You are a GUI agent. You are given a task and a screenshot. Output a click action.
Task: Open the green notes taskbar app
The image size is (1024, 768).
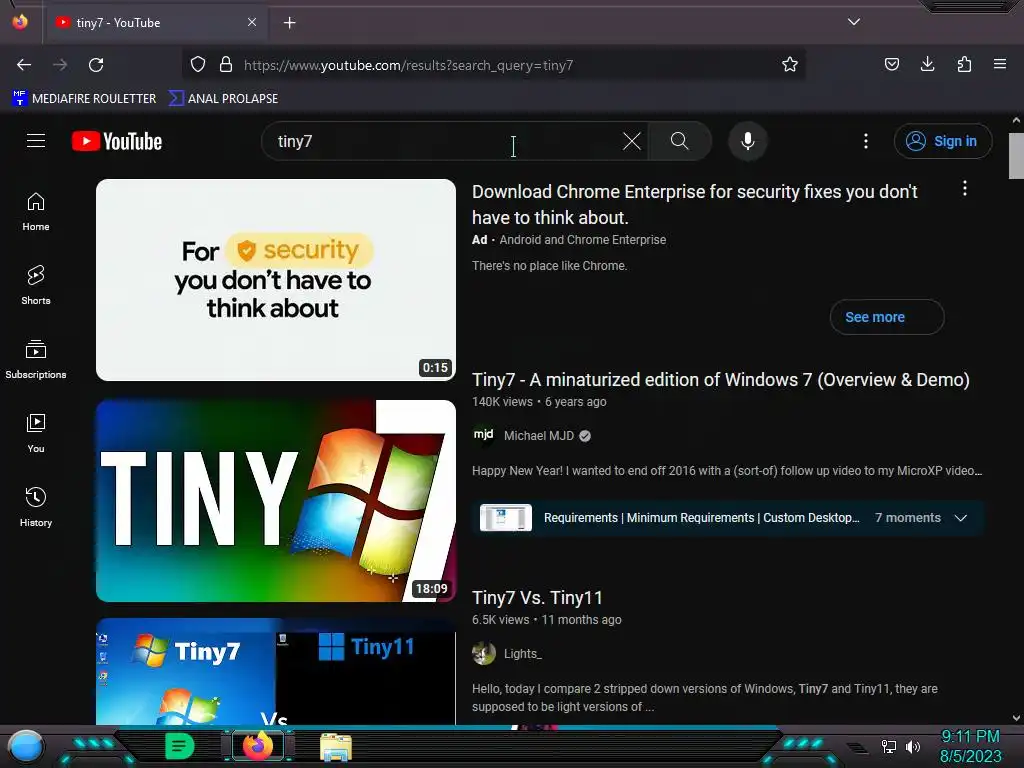click(179, 746)
